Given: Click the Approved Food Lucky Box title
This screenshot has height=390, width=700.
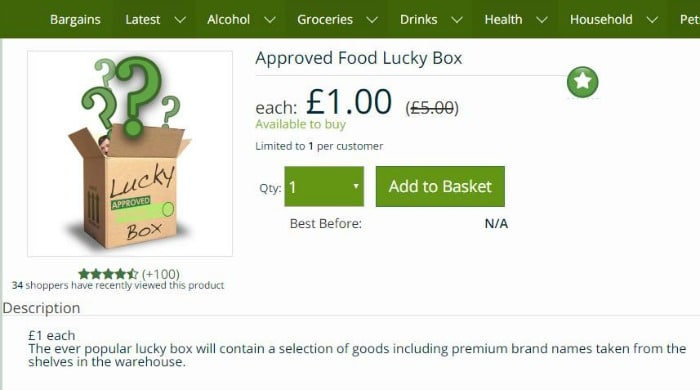Looking at the screenshot, I should (x=358, y=58).
